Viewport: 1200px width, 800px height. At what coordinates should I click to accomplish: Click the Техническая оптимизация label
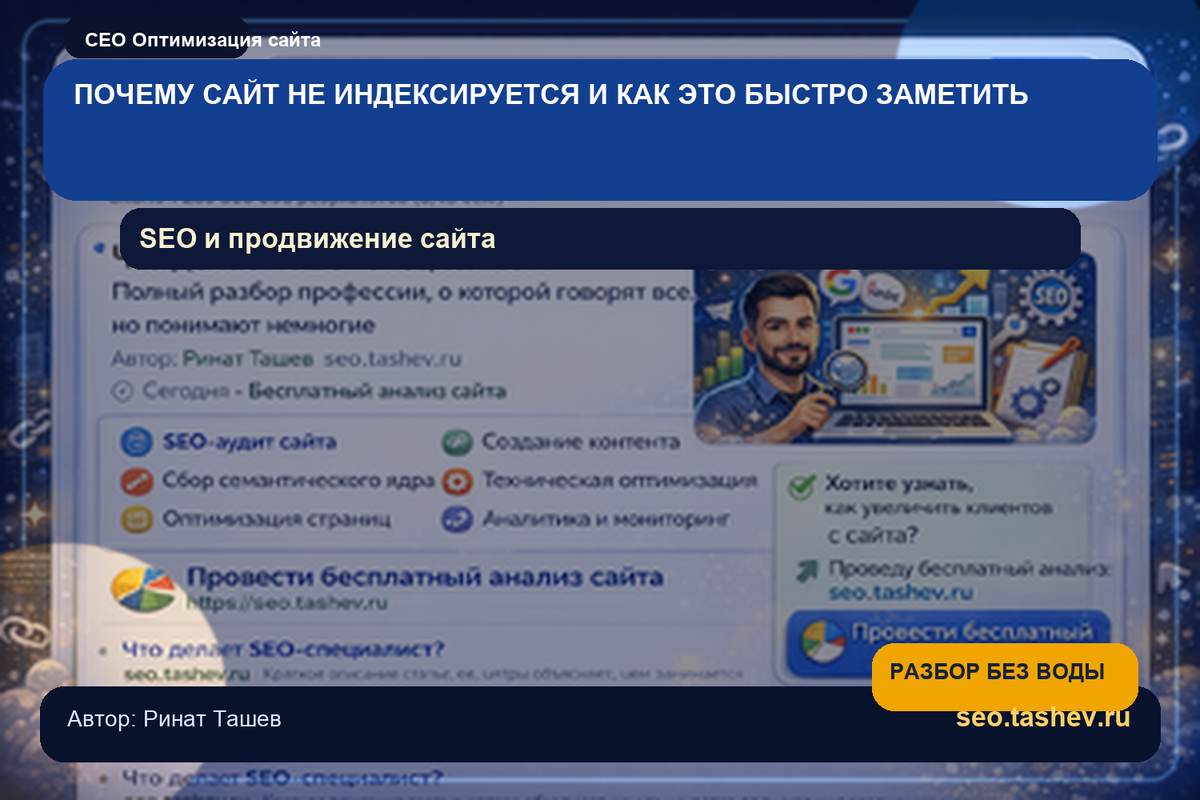(619, 481)
